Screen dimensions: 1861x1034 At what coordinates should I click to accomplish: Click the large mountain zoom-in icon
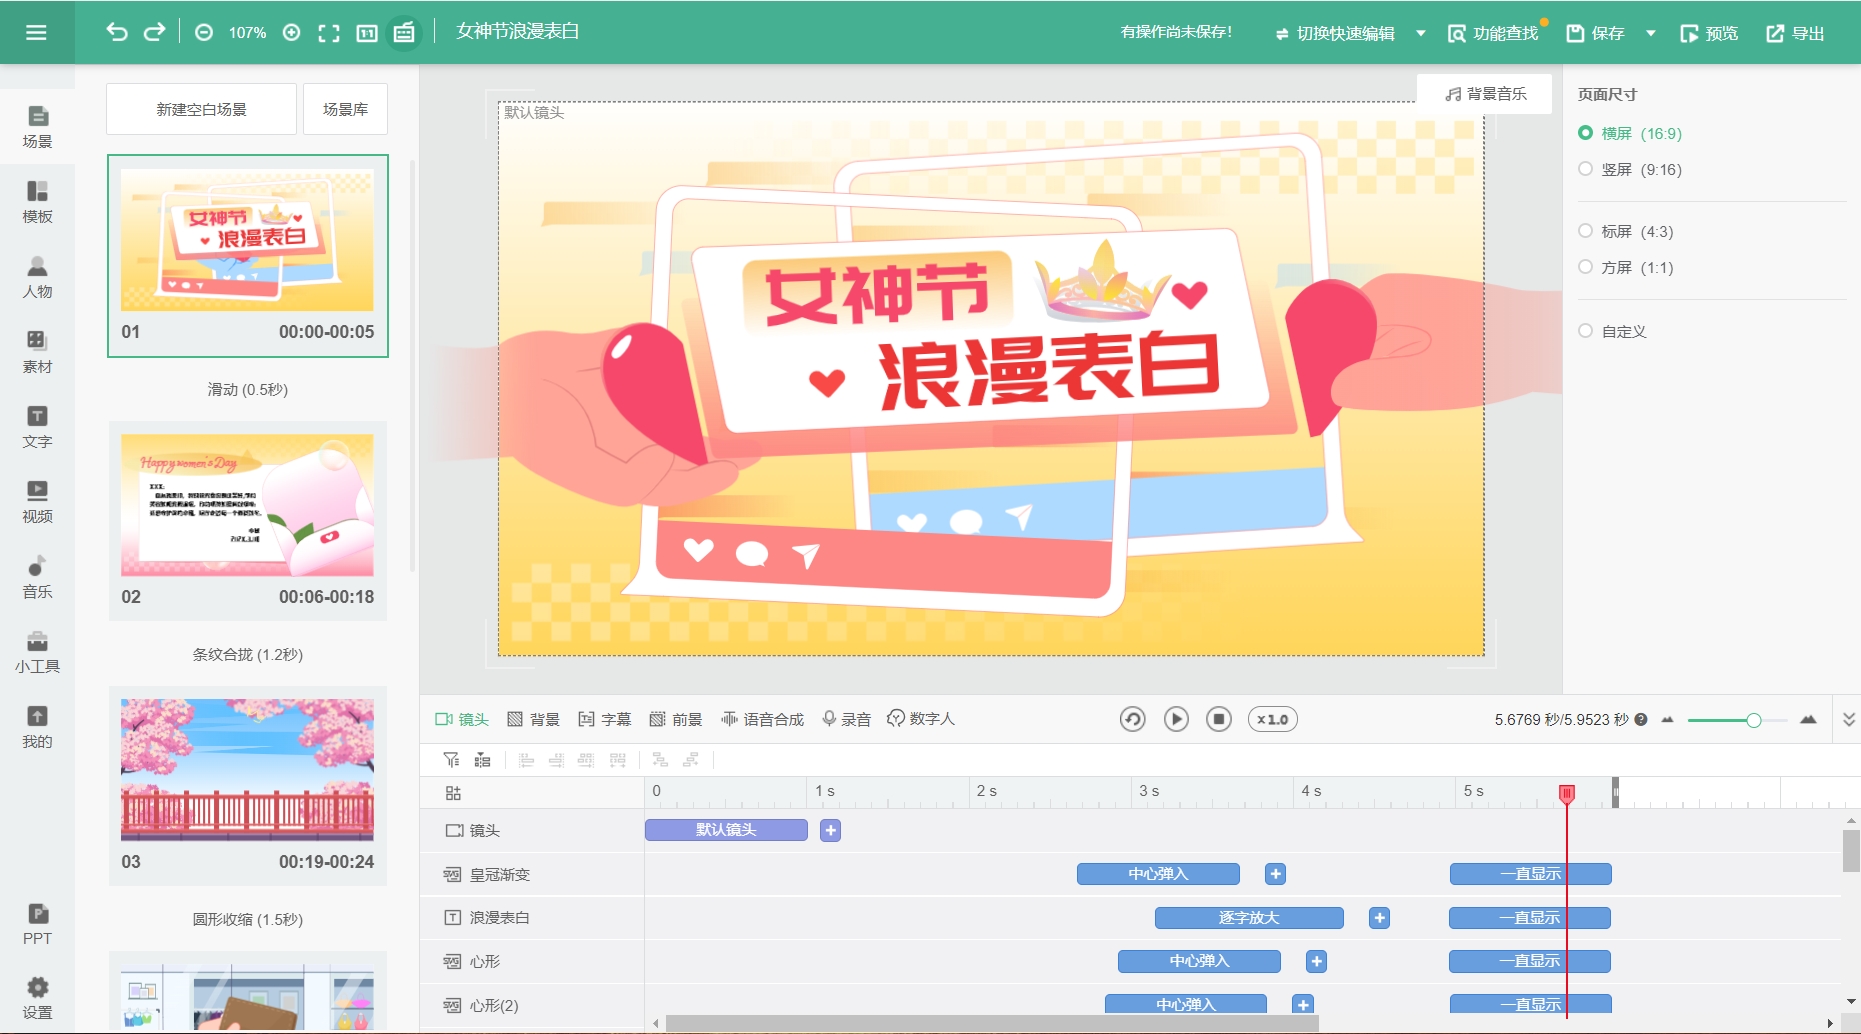pos(1808,719)
